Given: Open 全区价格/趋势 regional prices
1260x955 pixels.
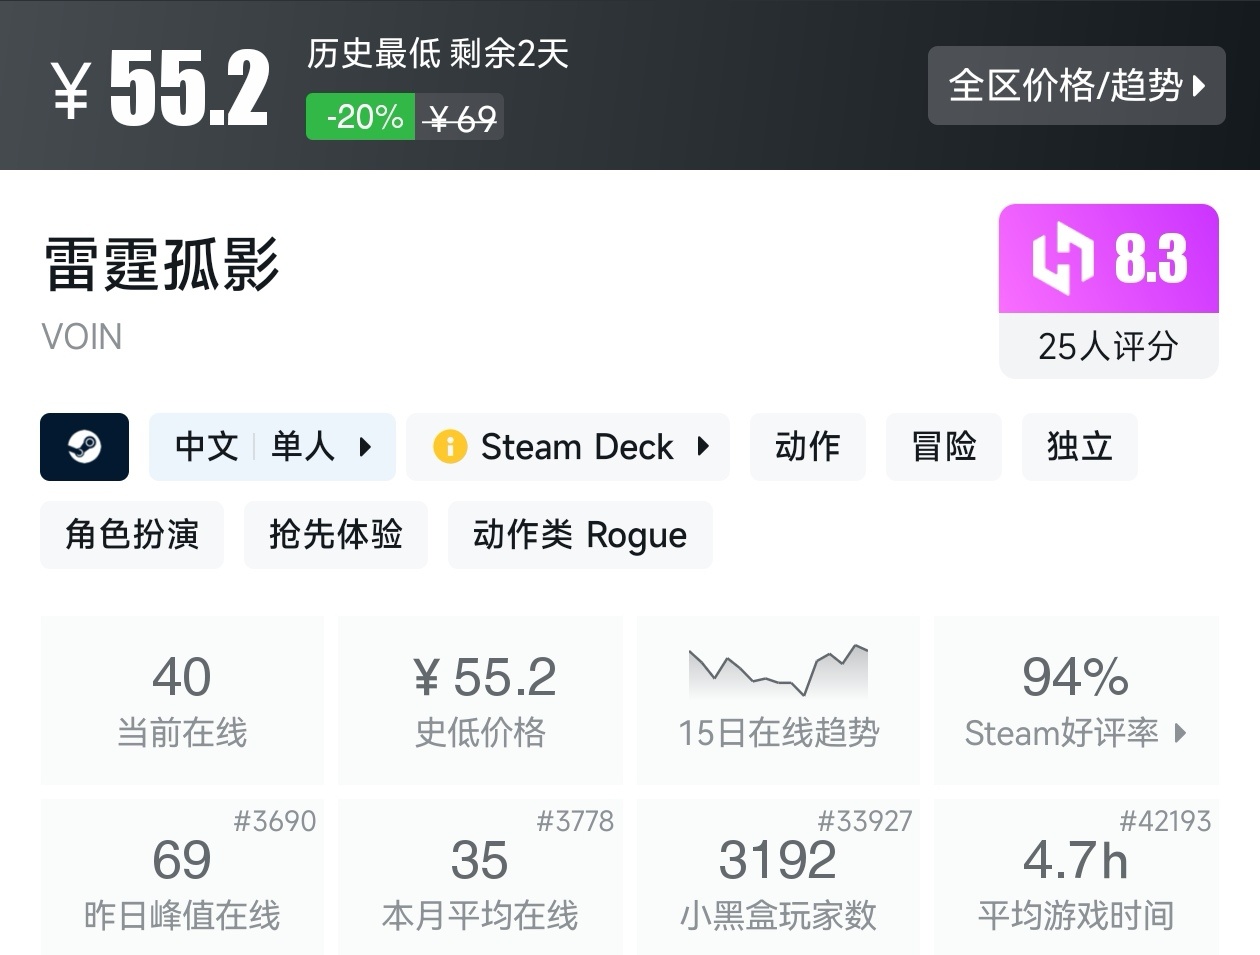Looking at the screenshot, I should pos(1076,86).
